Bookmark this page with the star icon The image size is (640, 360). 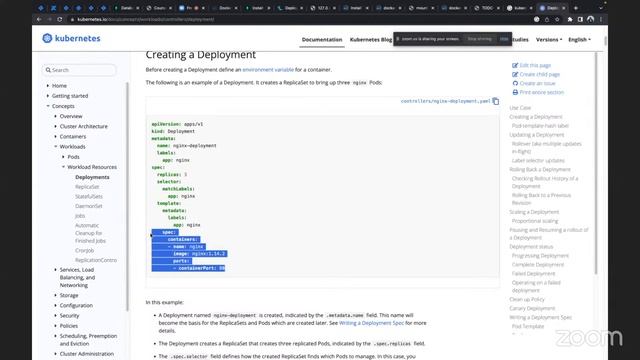[x=557, y=19]
